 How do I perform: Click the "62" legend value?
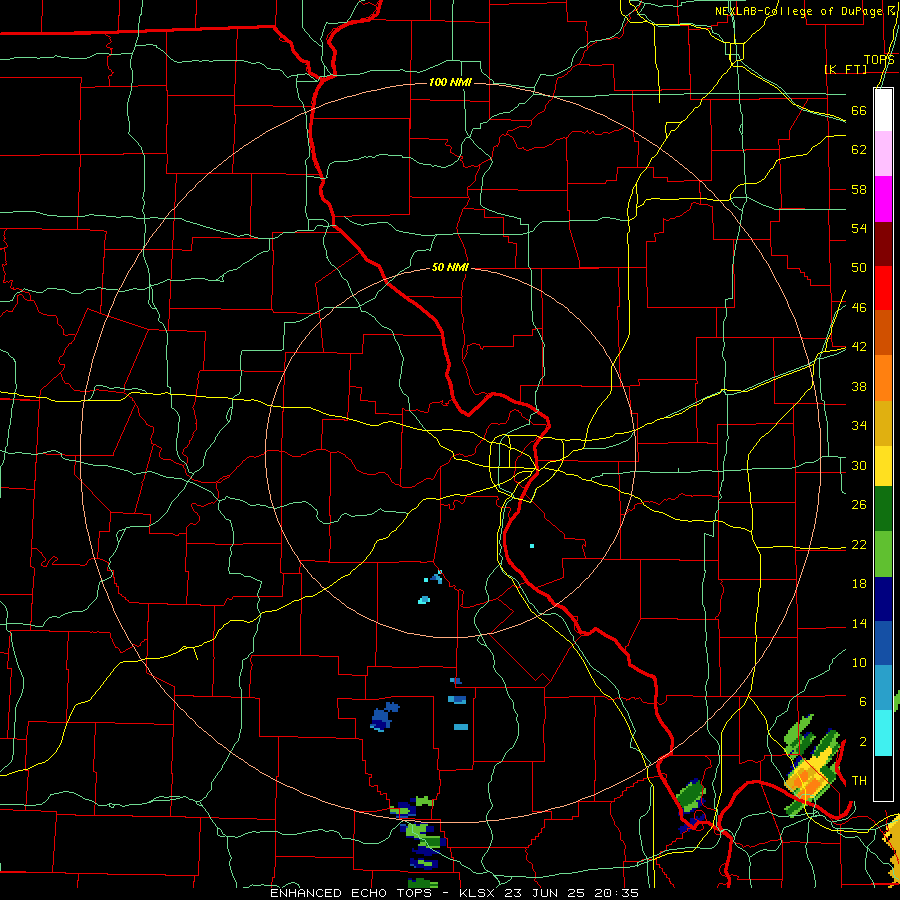(859, 150)
